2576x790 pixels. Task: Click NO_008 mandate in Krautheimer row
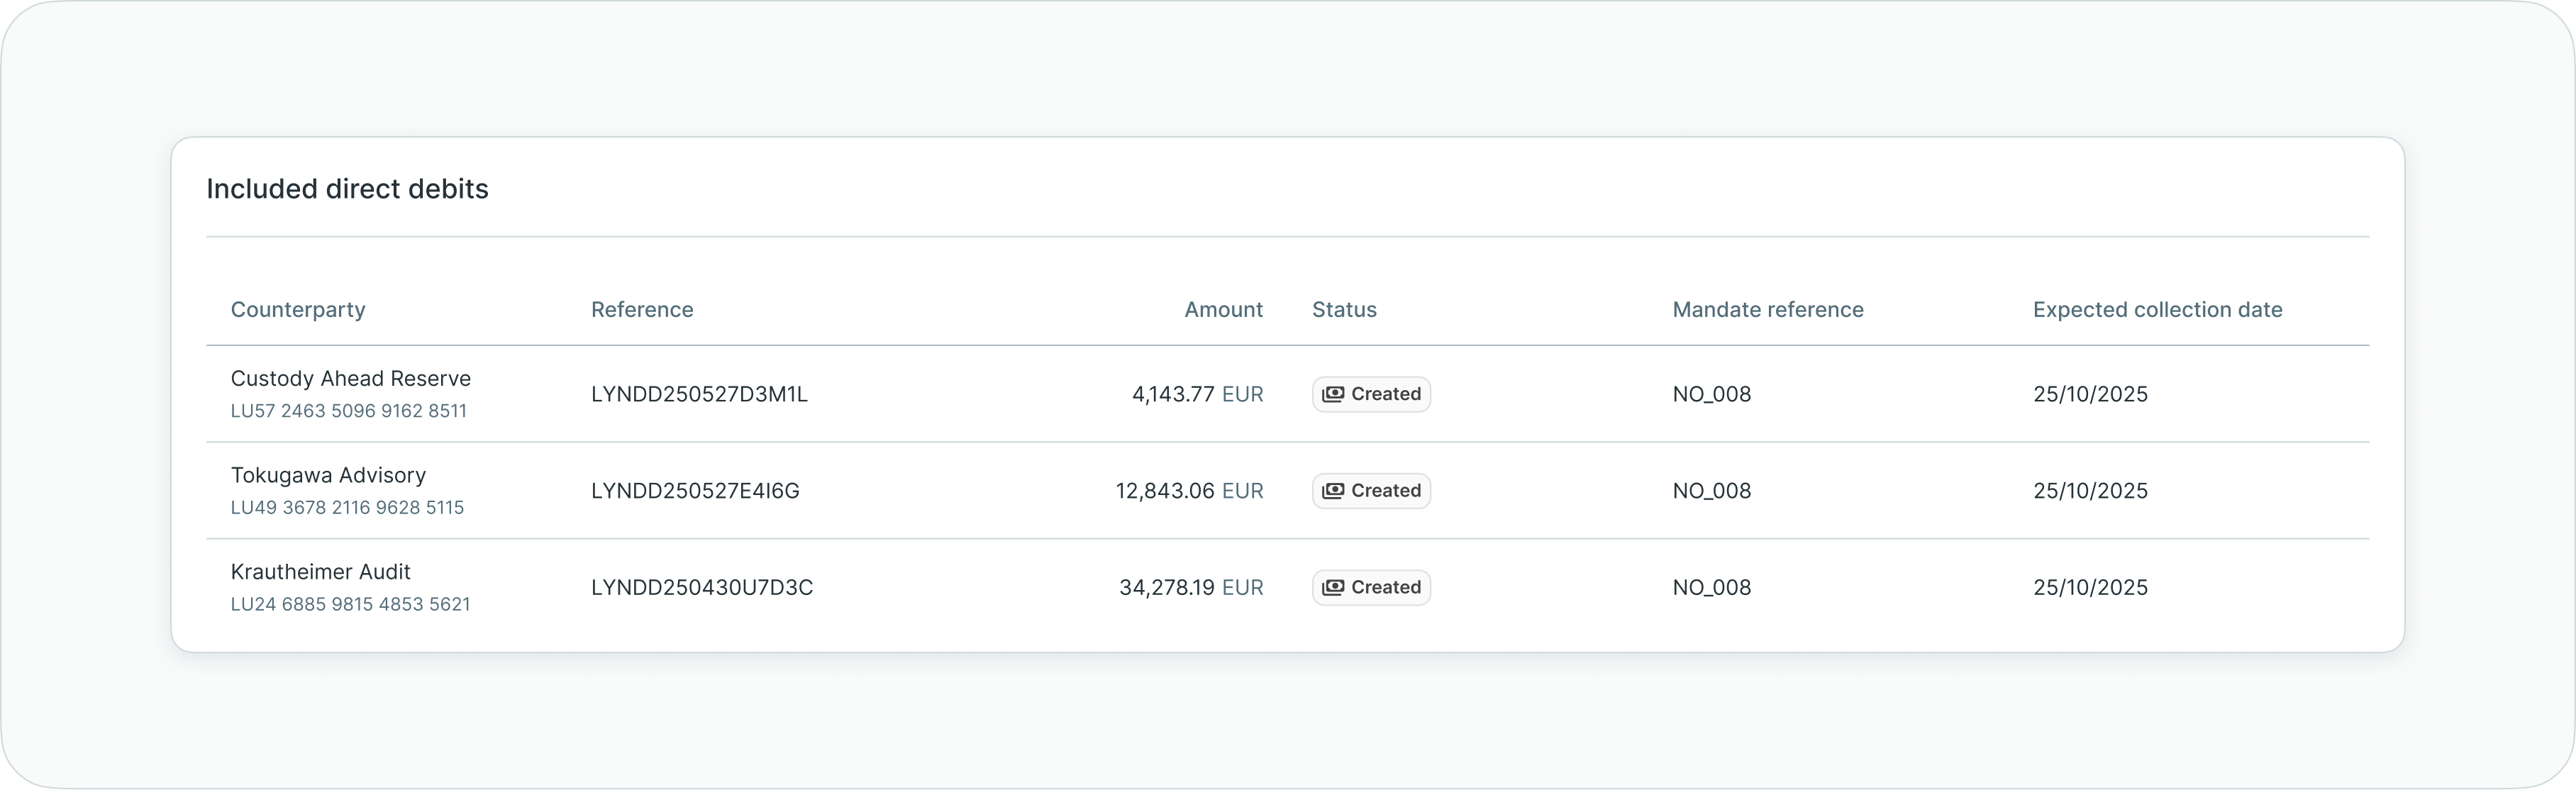point(1711,588)
